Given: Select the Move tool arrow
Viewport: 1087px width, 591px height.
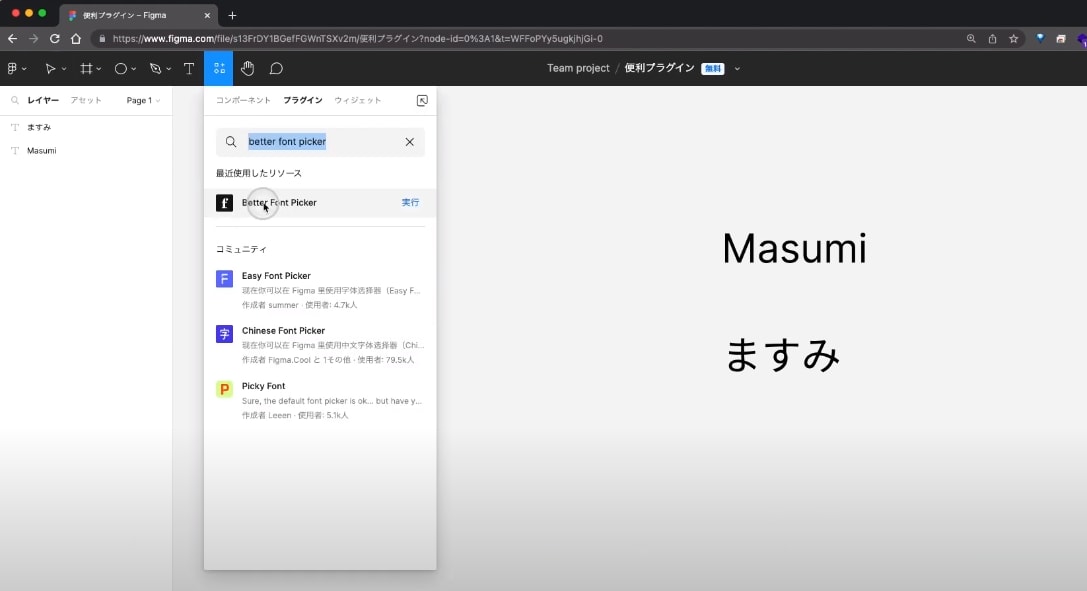Looking at the screenshot, I should [x=50, y=69].
